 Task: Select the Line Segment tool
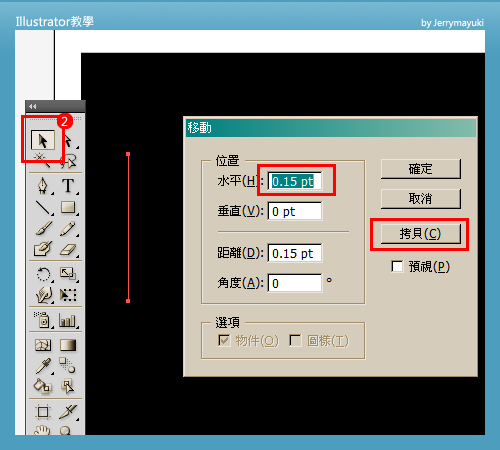point(43,207)
